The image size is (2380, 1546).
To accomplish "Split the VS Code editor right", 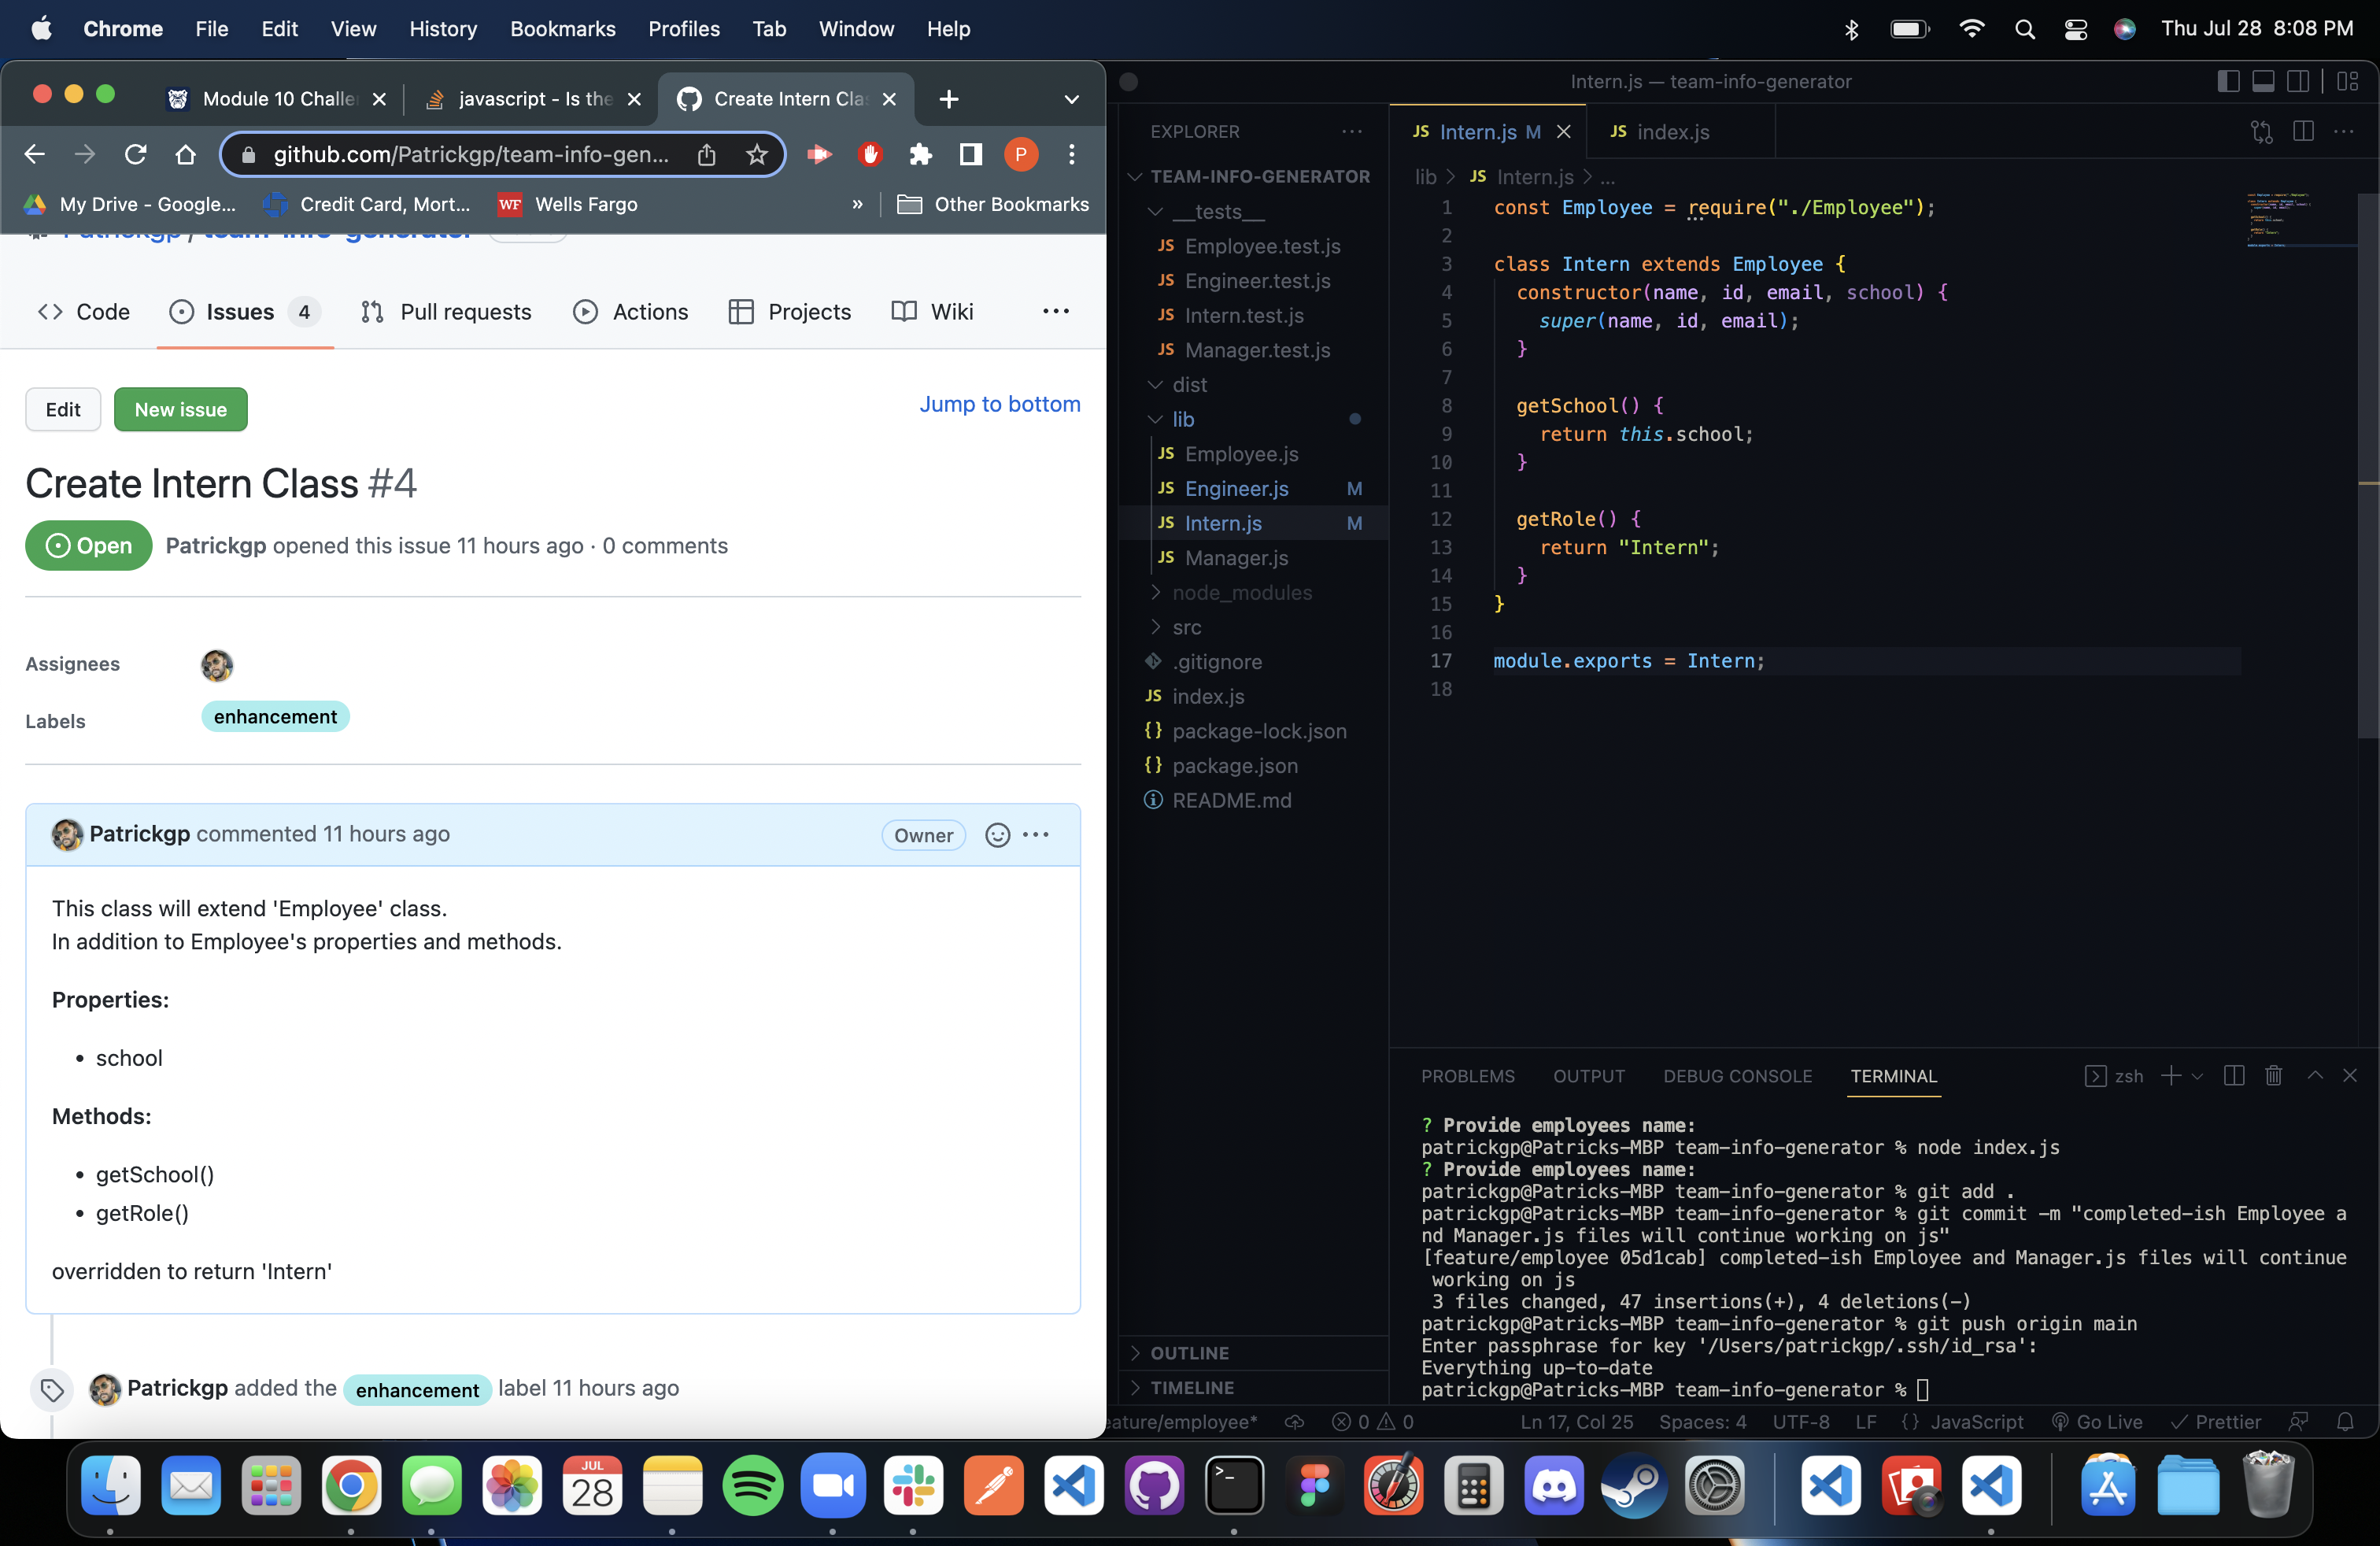I will tap(2303, 131).
